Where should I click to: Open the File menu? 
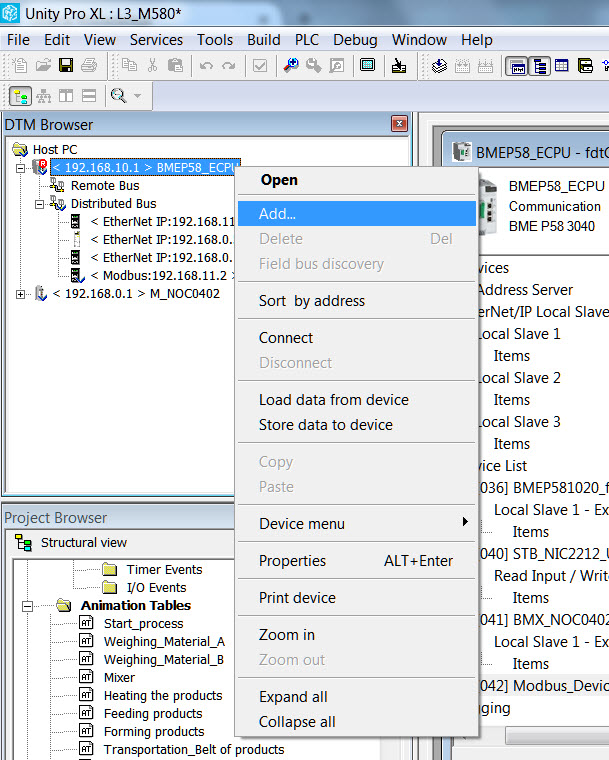pos(18,40)
